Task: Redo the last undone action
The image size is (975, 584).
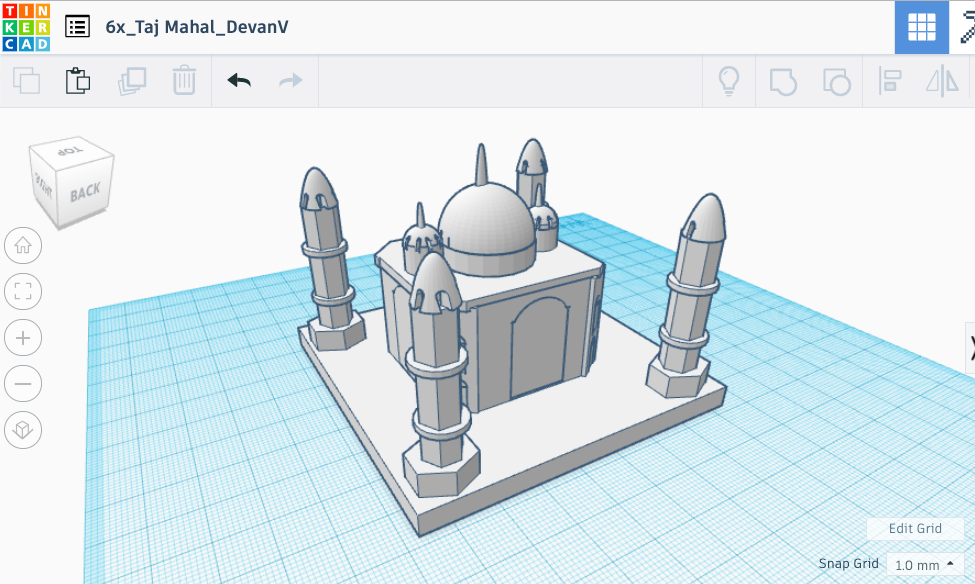Action: (291, 81)
